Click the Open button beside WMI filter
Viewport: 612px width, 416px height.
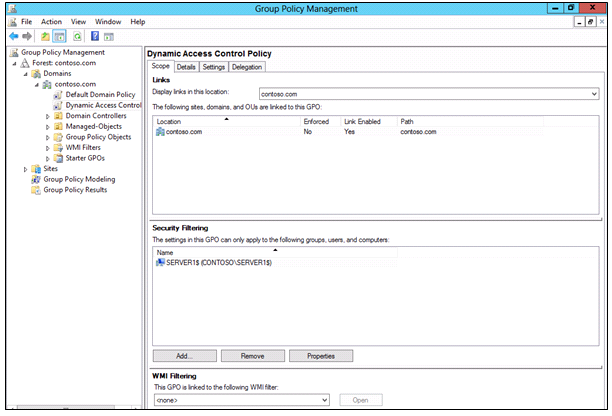click(x=361, y=400)
